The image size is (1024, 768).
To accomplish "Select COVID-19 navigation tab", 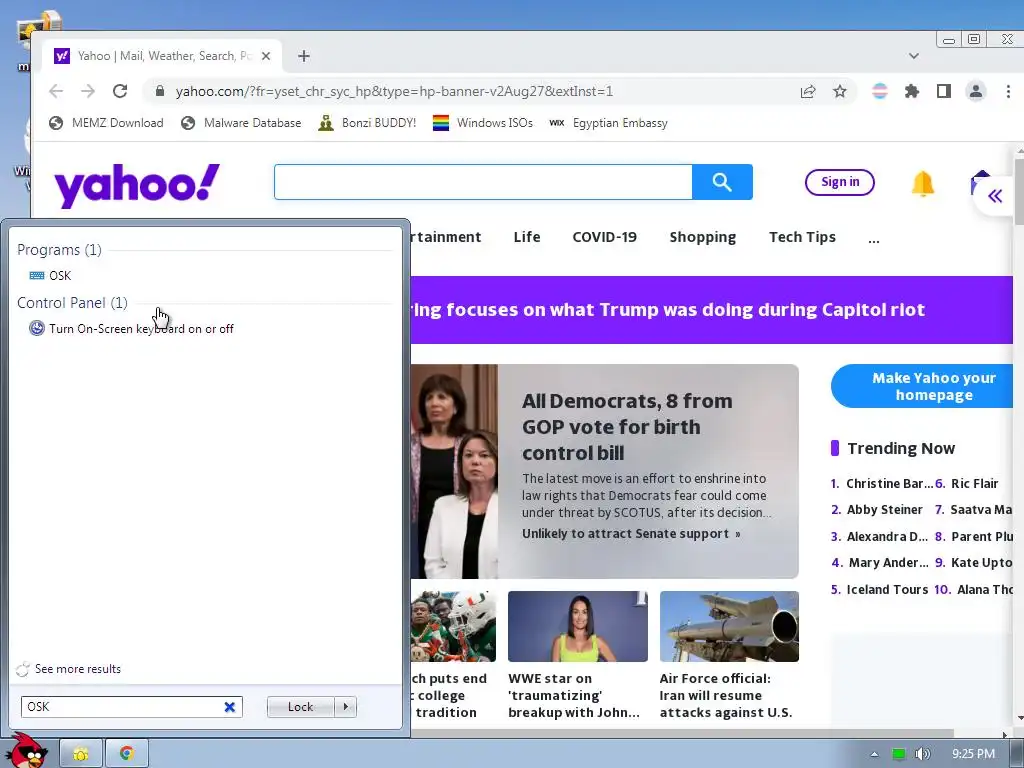I will pyautogui.click(x=605, y=237).
